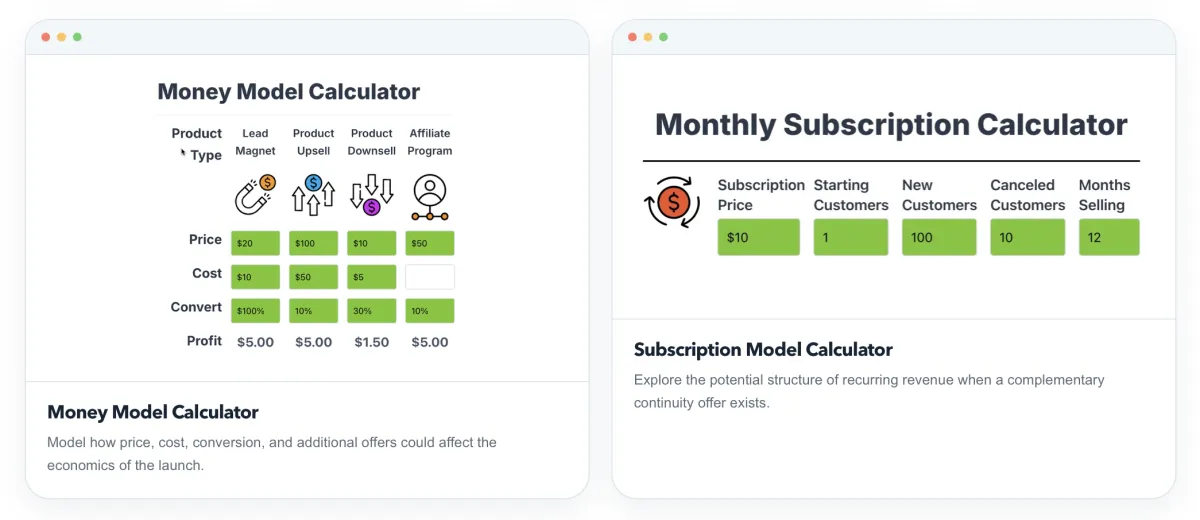Open the Money Model Calculator title link
This screenshot has width=1200, height=520.
[153, 412]
